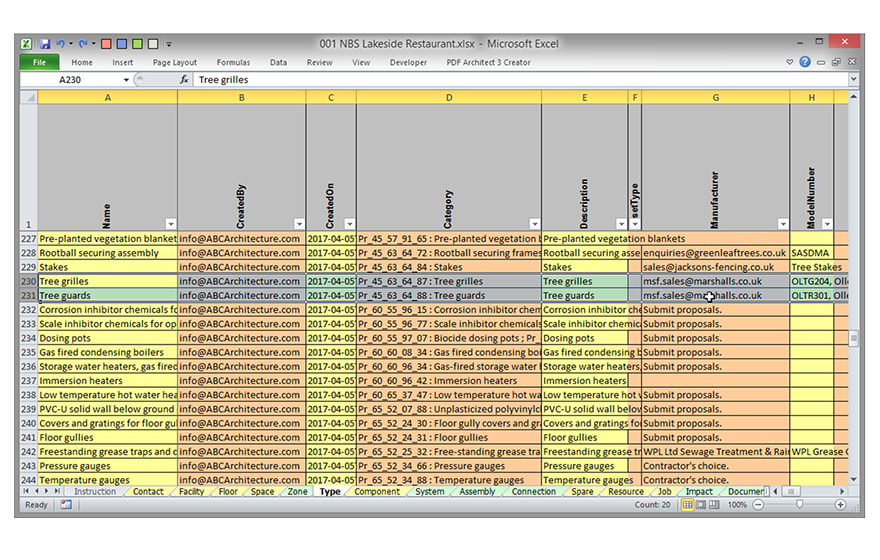
Task: Open the Review ribbon tab
Action: pos(319,62)
